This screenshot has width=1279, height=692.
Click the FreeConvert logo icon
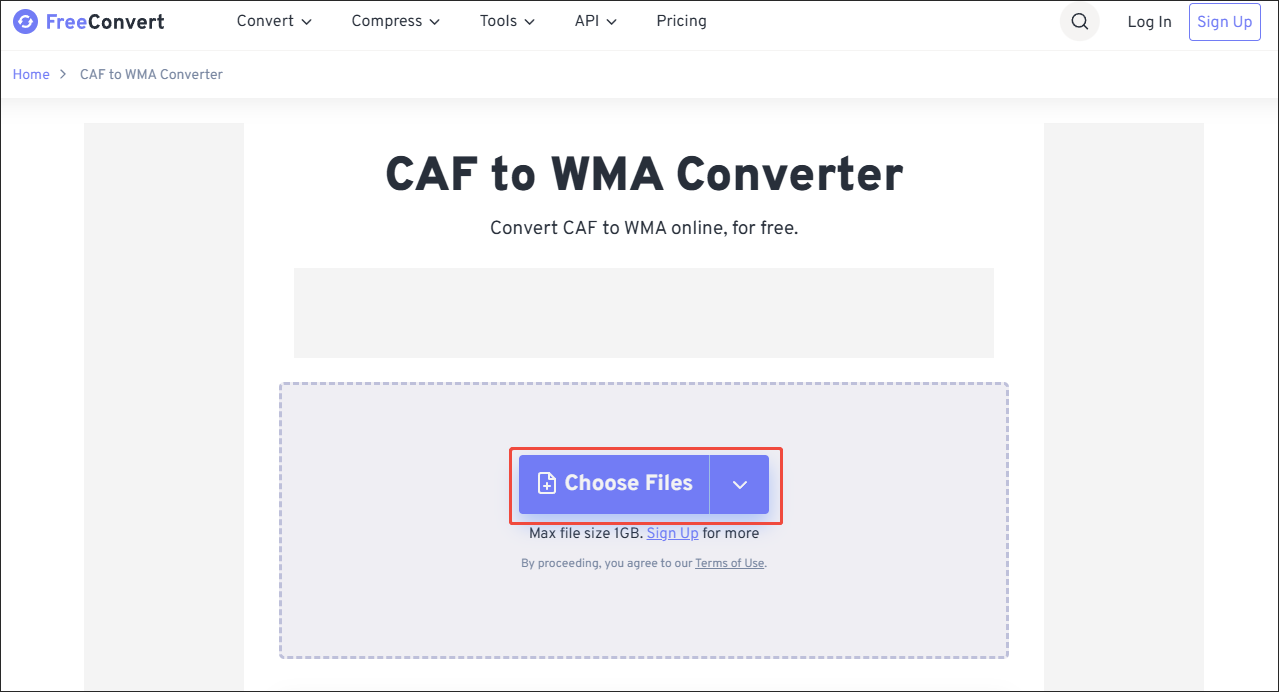pyautogui.click(x=25, y=21)
